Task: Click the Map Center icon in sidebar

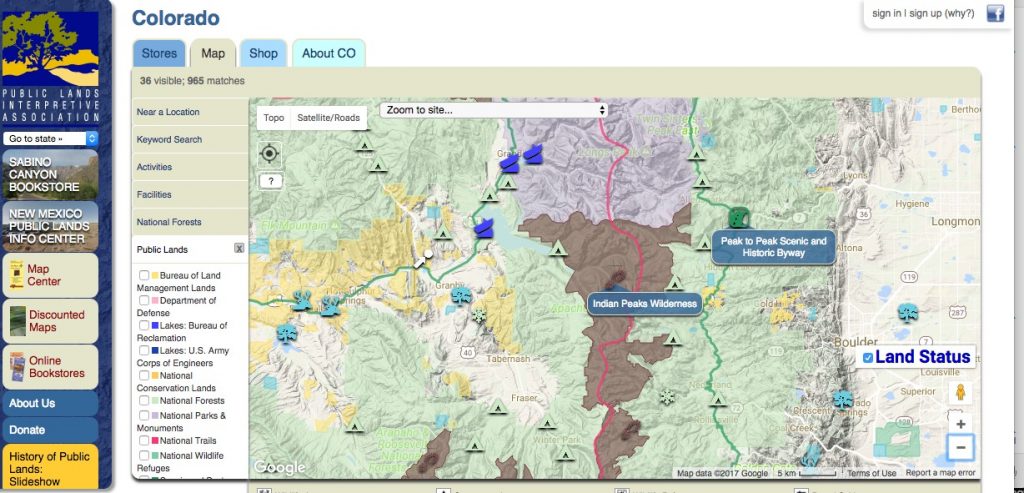Action: pos(17,275)
